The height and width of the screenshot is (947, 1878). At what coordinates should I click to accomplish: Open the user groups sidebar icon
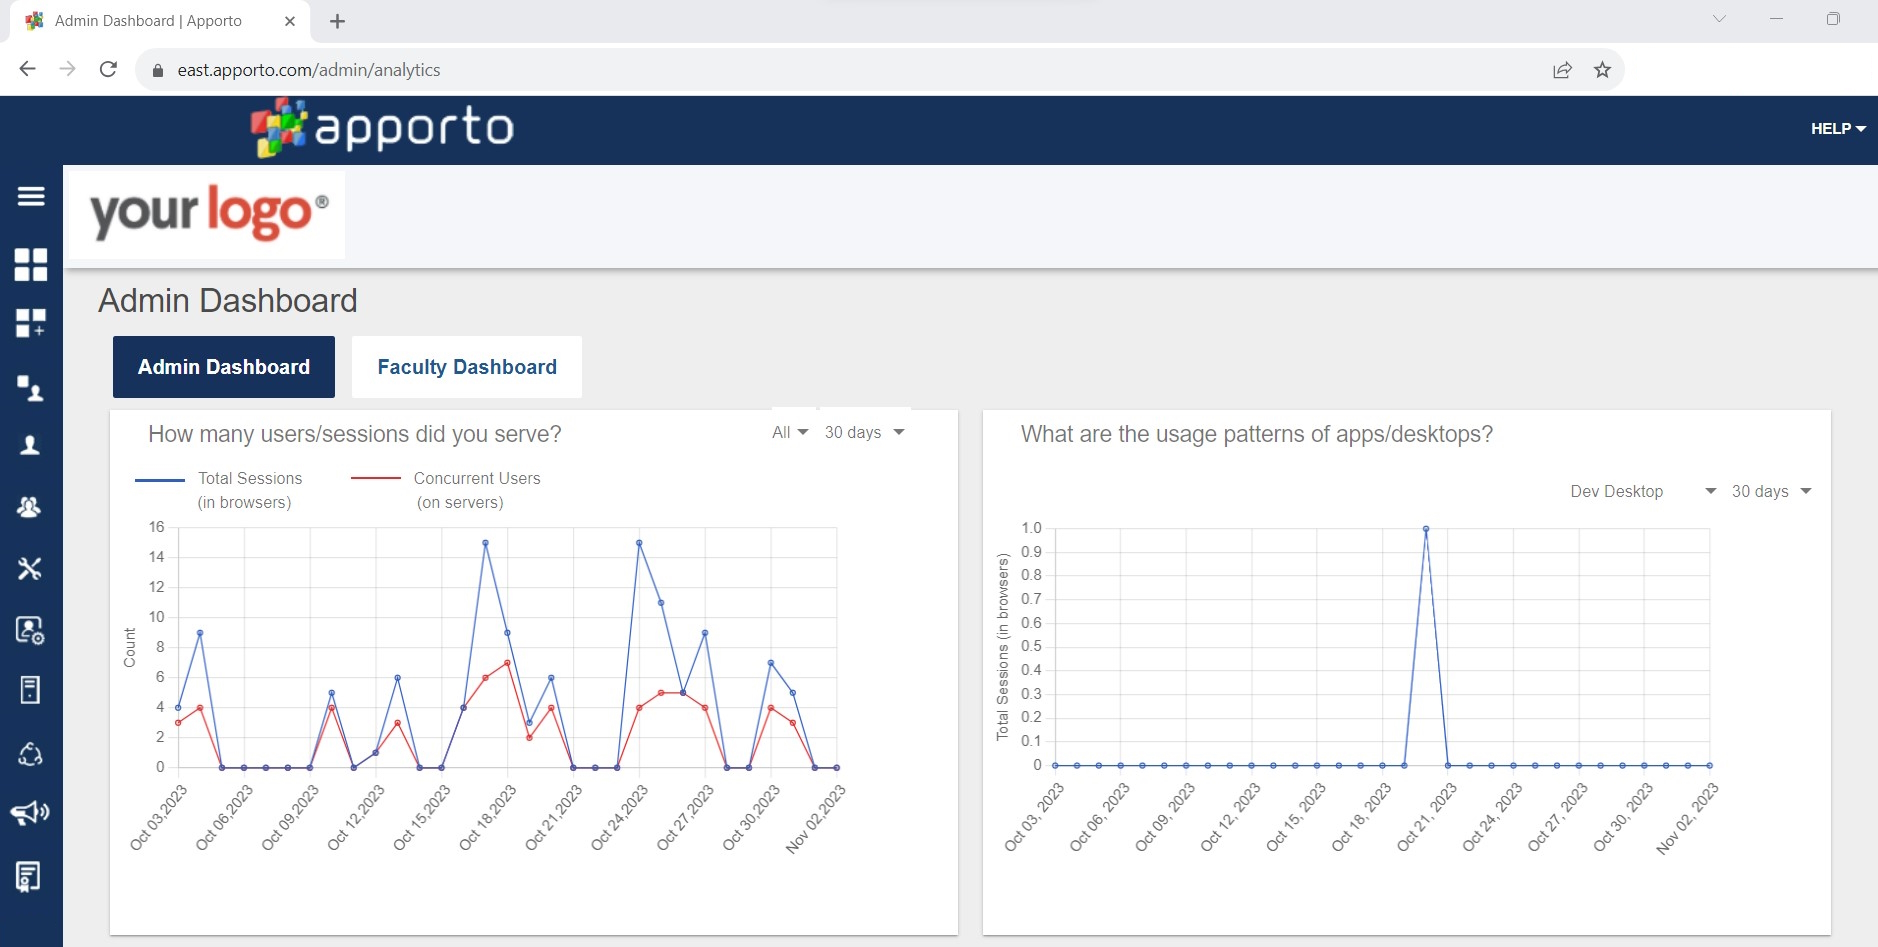pyautogui.click(x=30, y=507)
